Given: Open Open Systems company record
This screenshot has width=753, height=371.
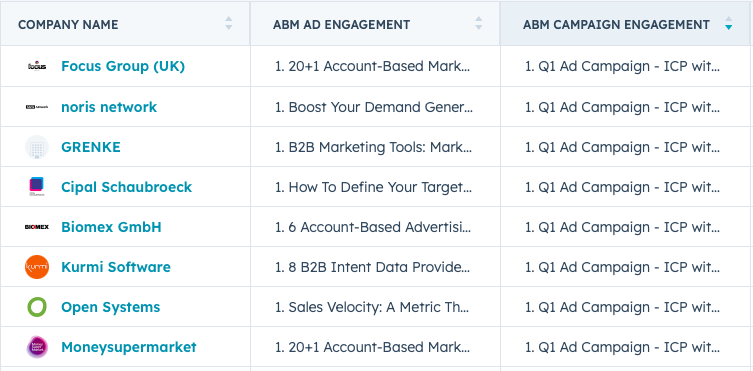Looking at the screenshot, I should (110, 307).
